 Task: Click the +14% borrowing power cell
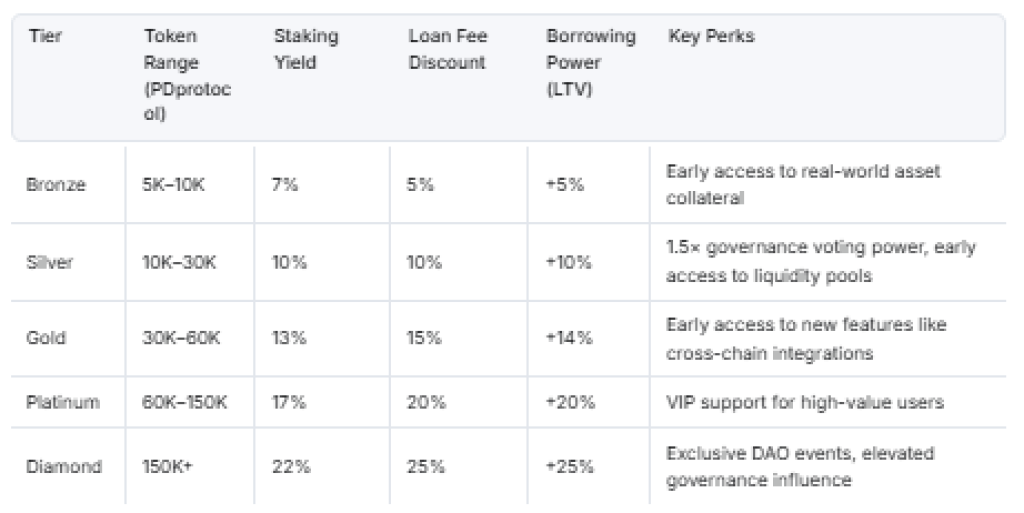[569, 338]
